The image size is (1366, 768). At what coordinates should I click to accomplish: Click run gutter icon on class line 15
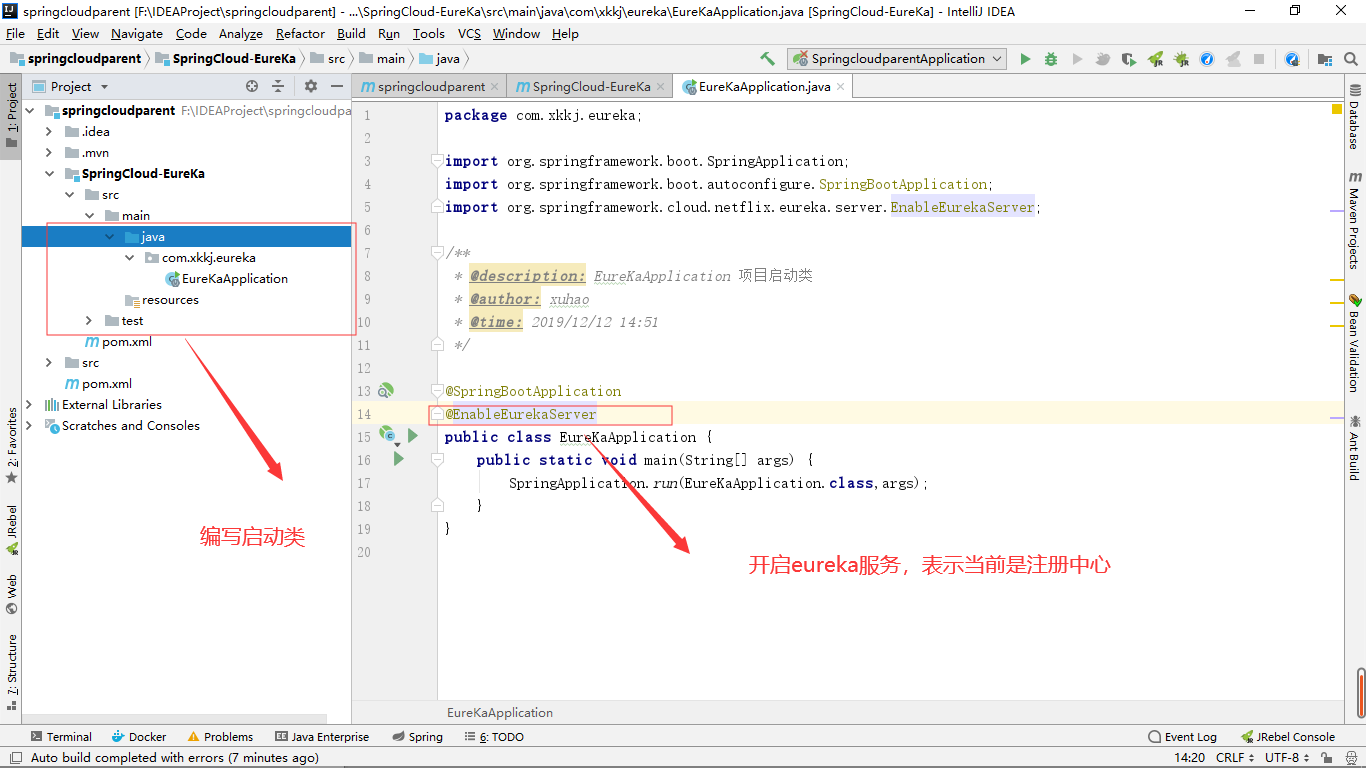[x=412, y=436]
